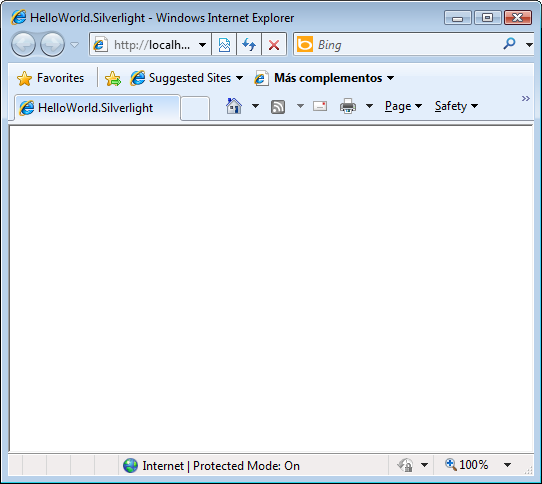Run search with the magnifier icon

509,44
